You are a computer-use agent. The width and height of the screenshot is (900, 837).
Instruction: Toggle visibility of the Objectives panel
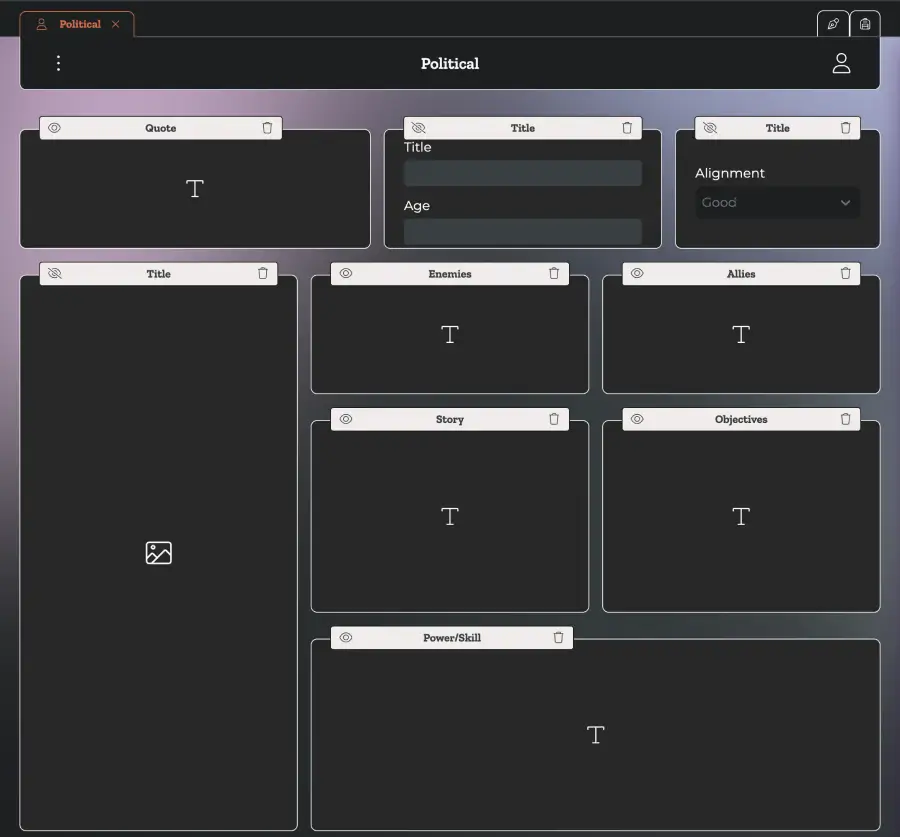click(x=637, y=419)
